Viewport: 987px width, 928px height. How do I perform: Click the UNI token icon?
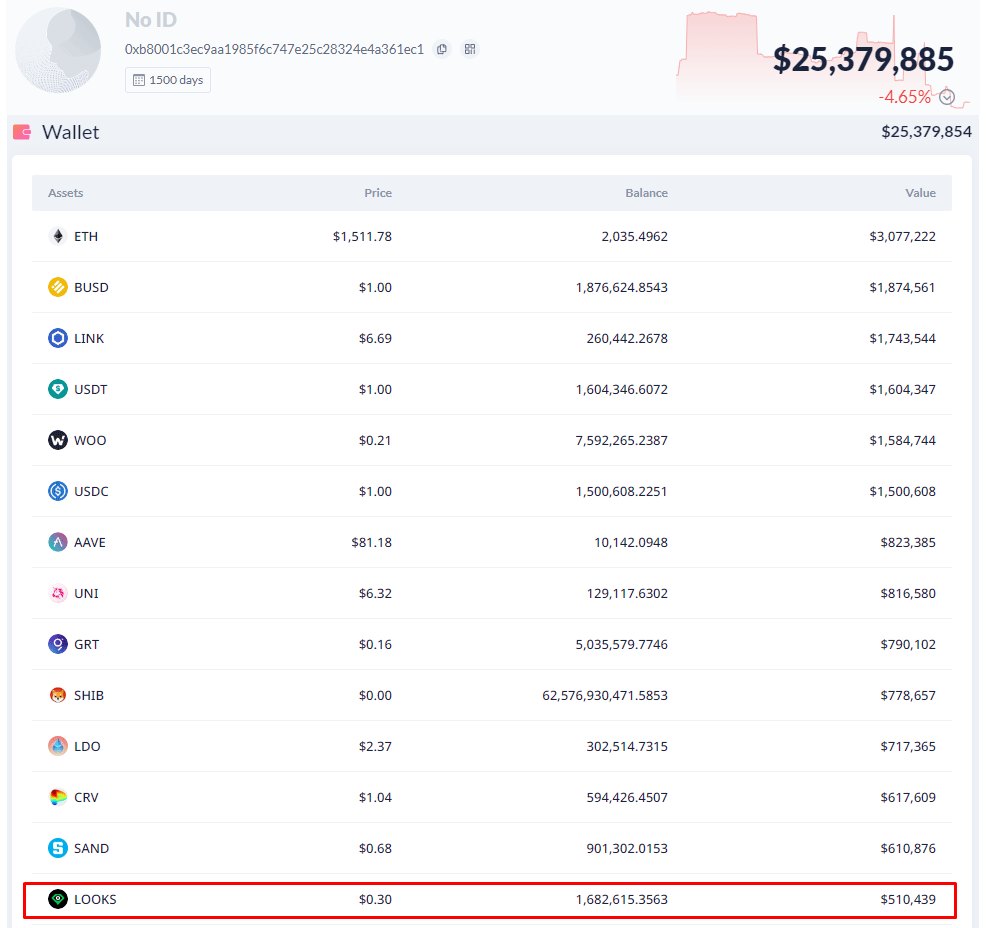pos(58,593)
